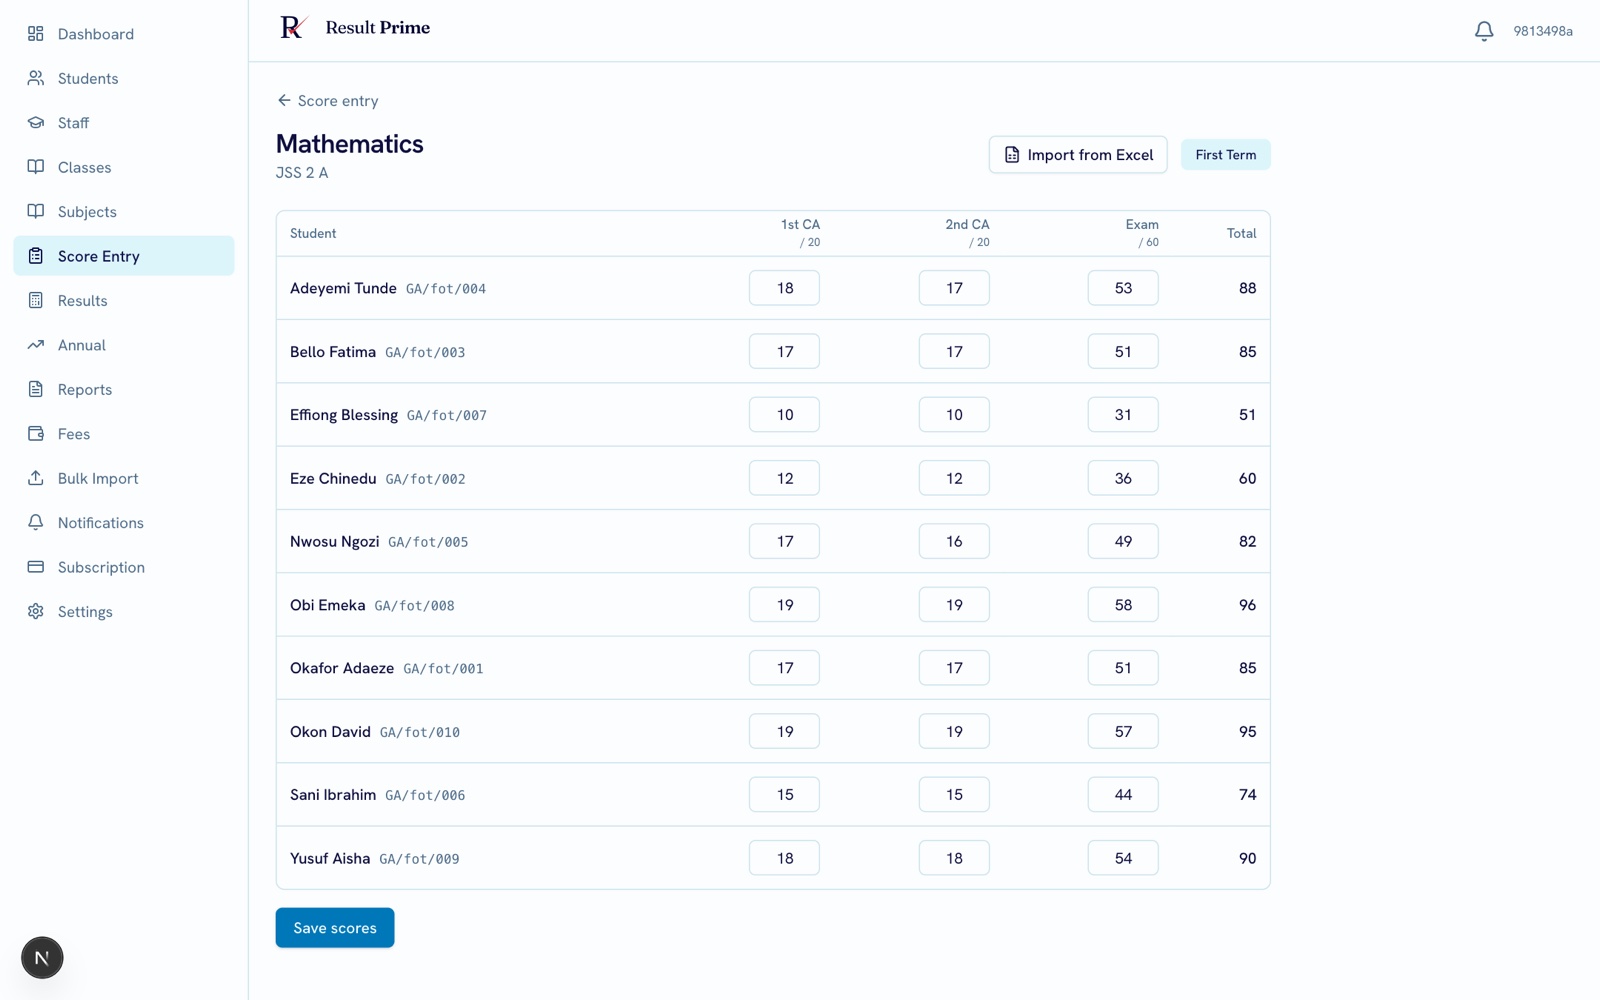Click the Staff graduation cap icon
The image size is (1600, 1000).
click(36, 123)
